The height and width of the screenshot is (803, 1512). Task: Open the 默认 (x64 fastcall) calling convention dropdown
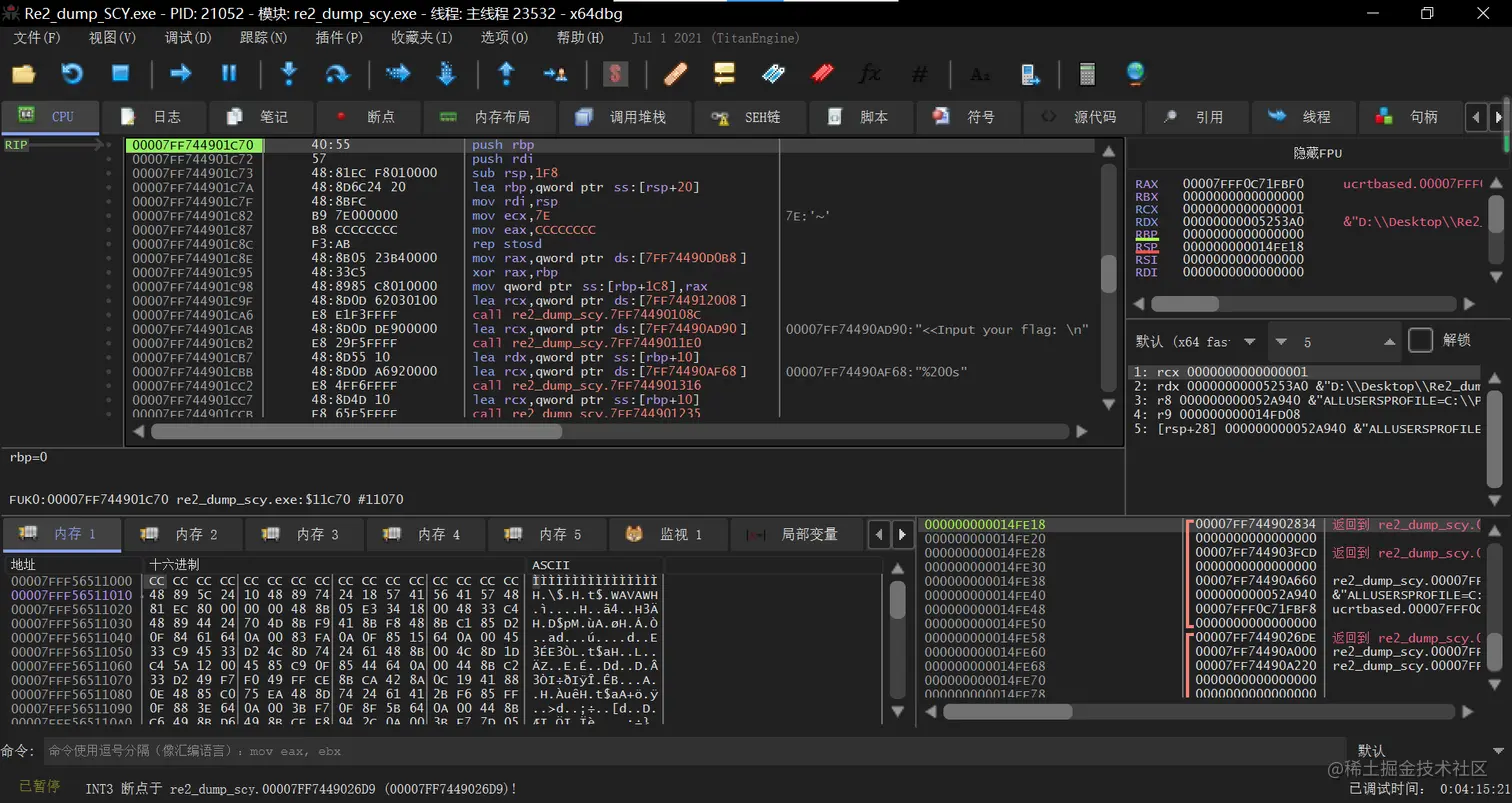point(1194,342)
